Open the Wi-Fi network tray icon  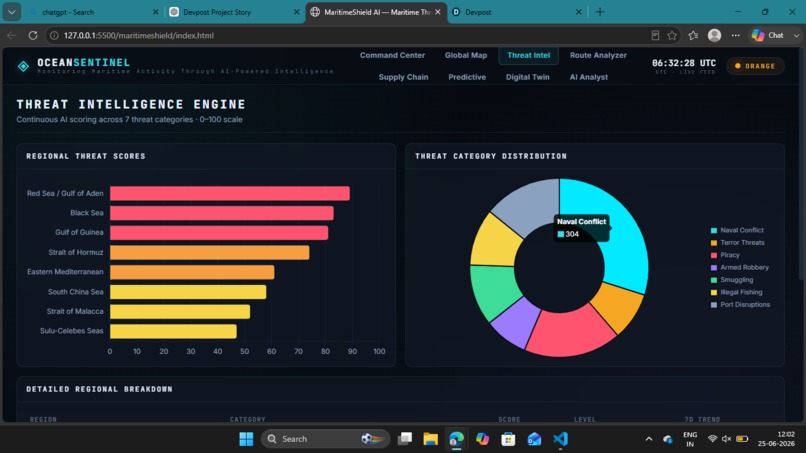click(712, 439)
